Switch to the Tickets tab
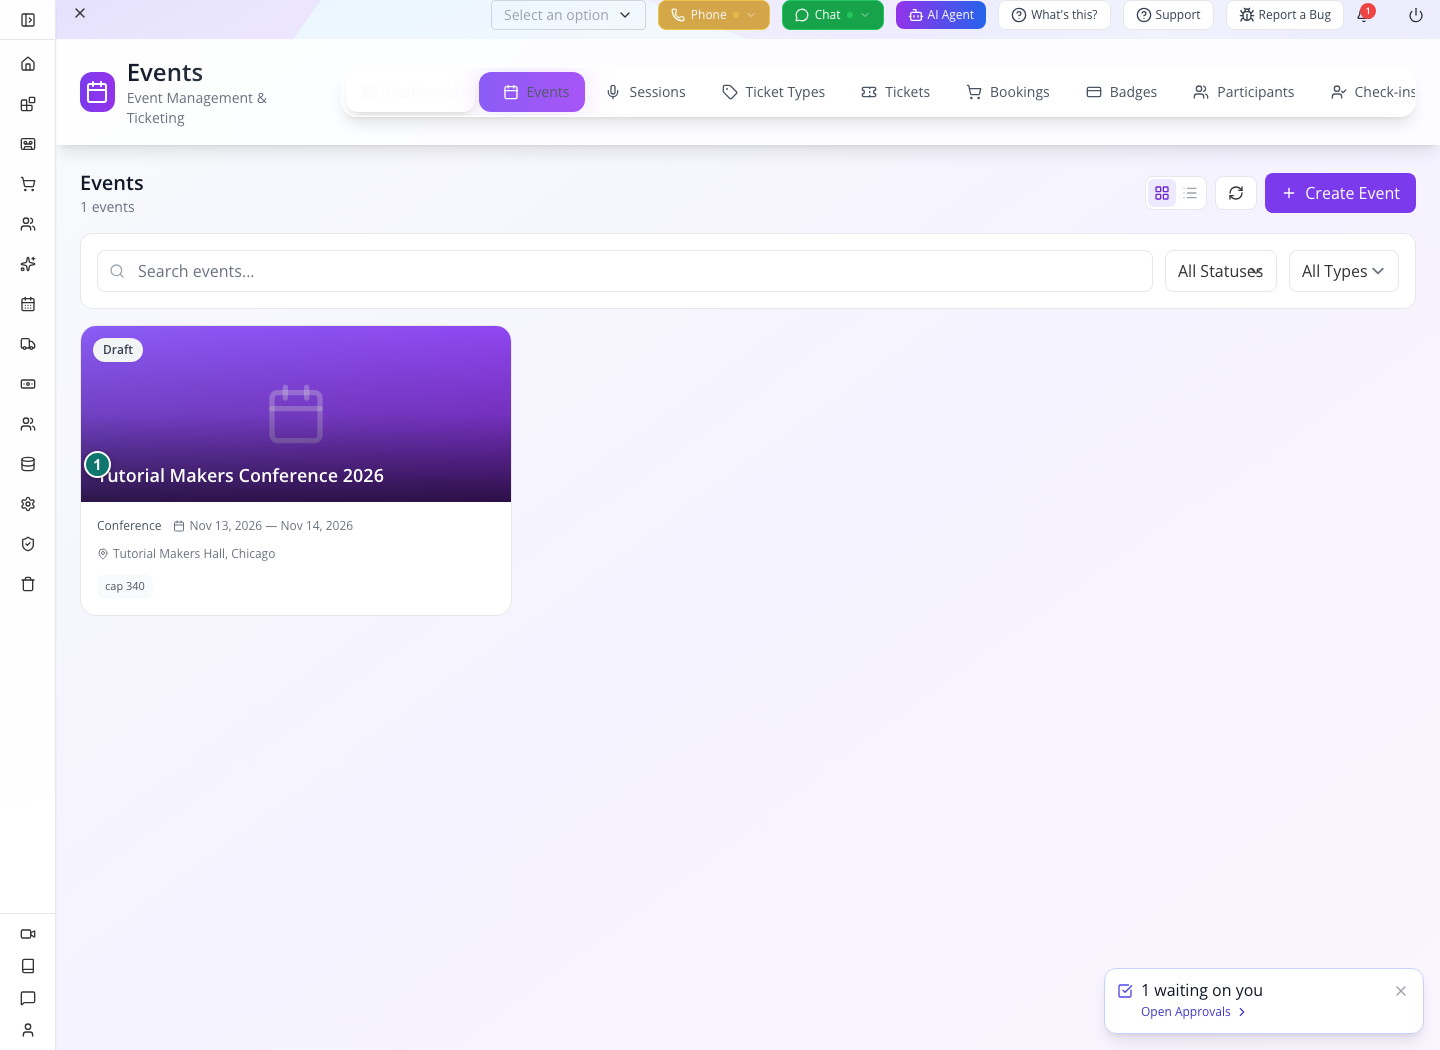The width and height of the screenshot is (1440, 1050). point(896,92)
